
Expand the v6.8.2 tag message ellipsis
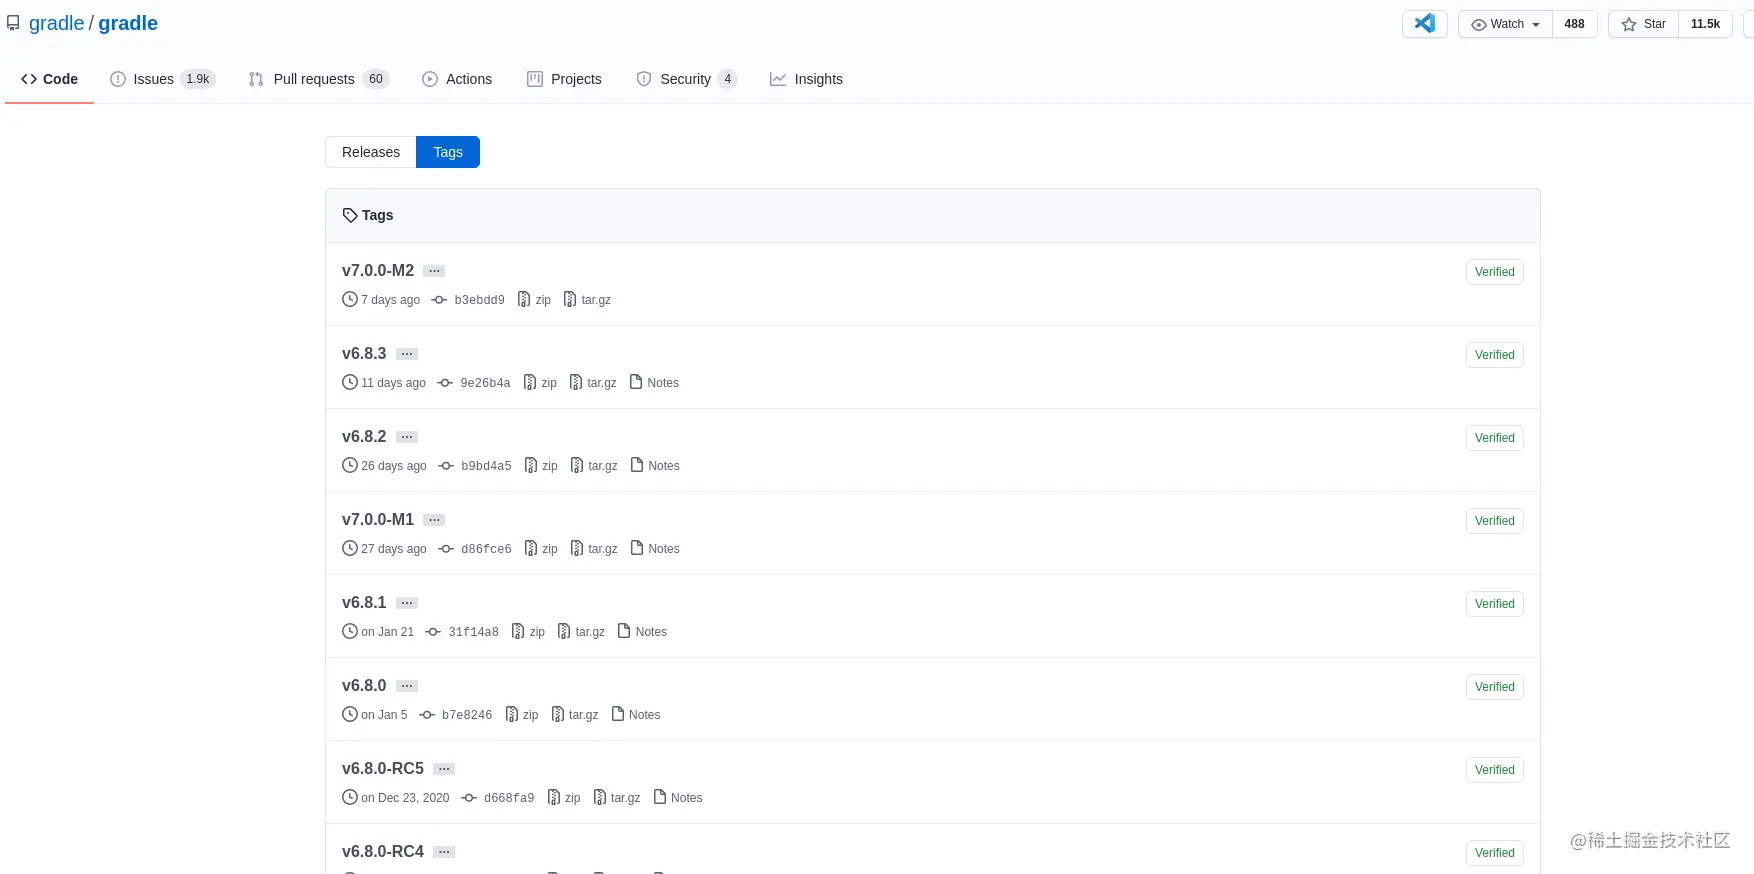tap(407, 437)
